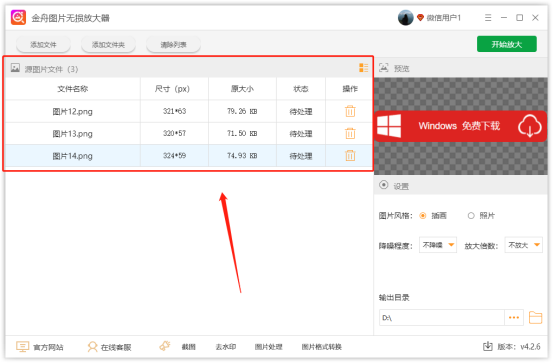Toggle the list view layout icon
The width and height of the screenshot is (553, 364).
point(364,68)
